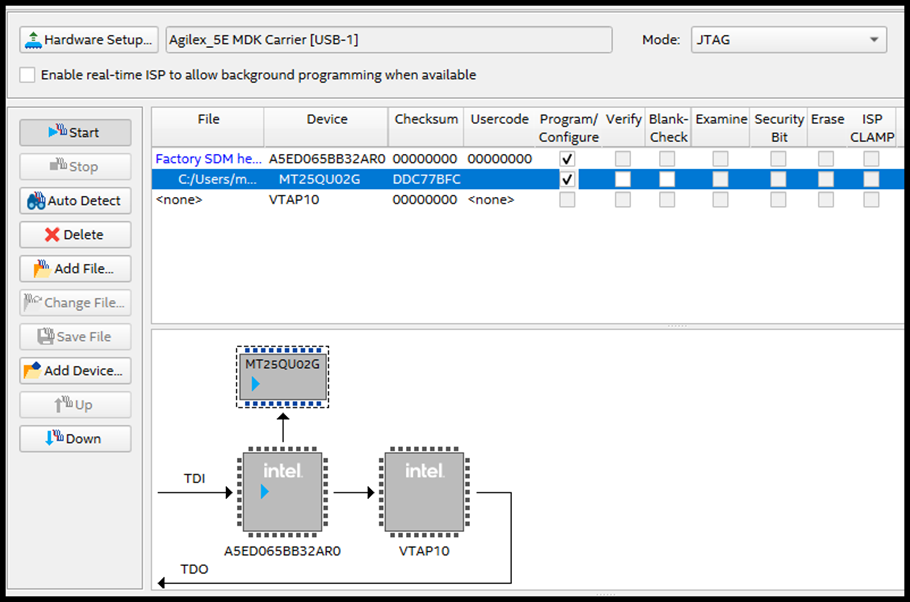Toggle Program/Configure for MT25QU02G row

(x=568, y=179)
